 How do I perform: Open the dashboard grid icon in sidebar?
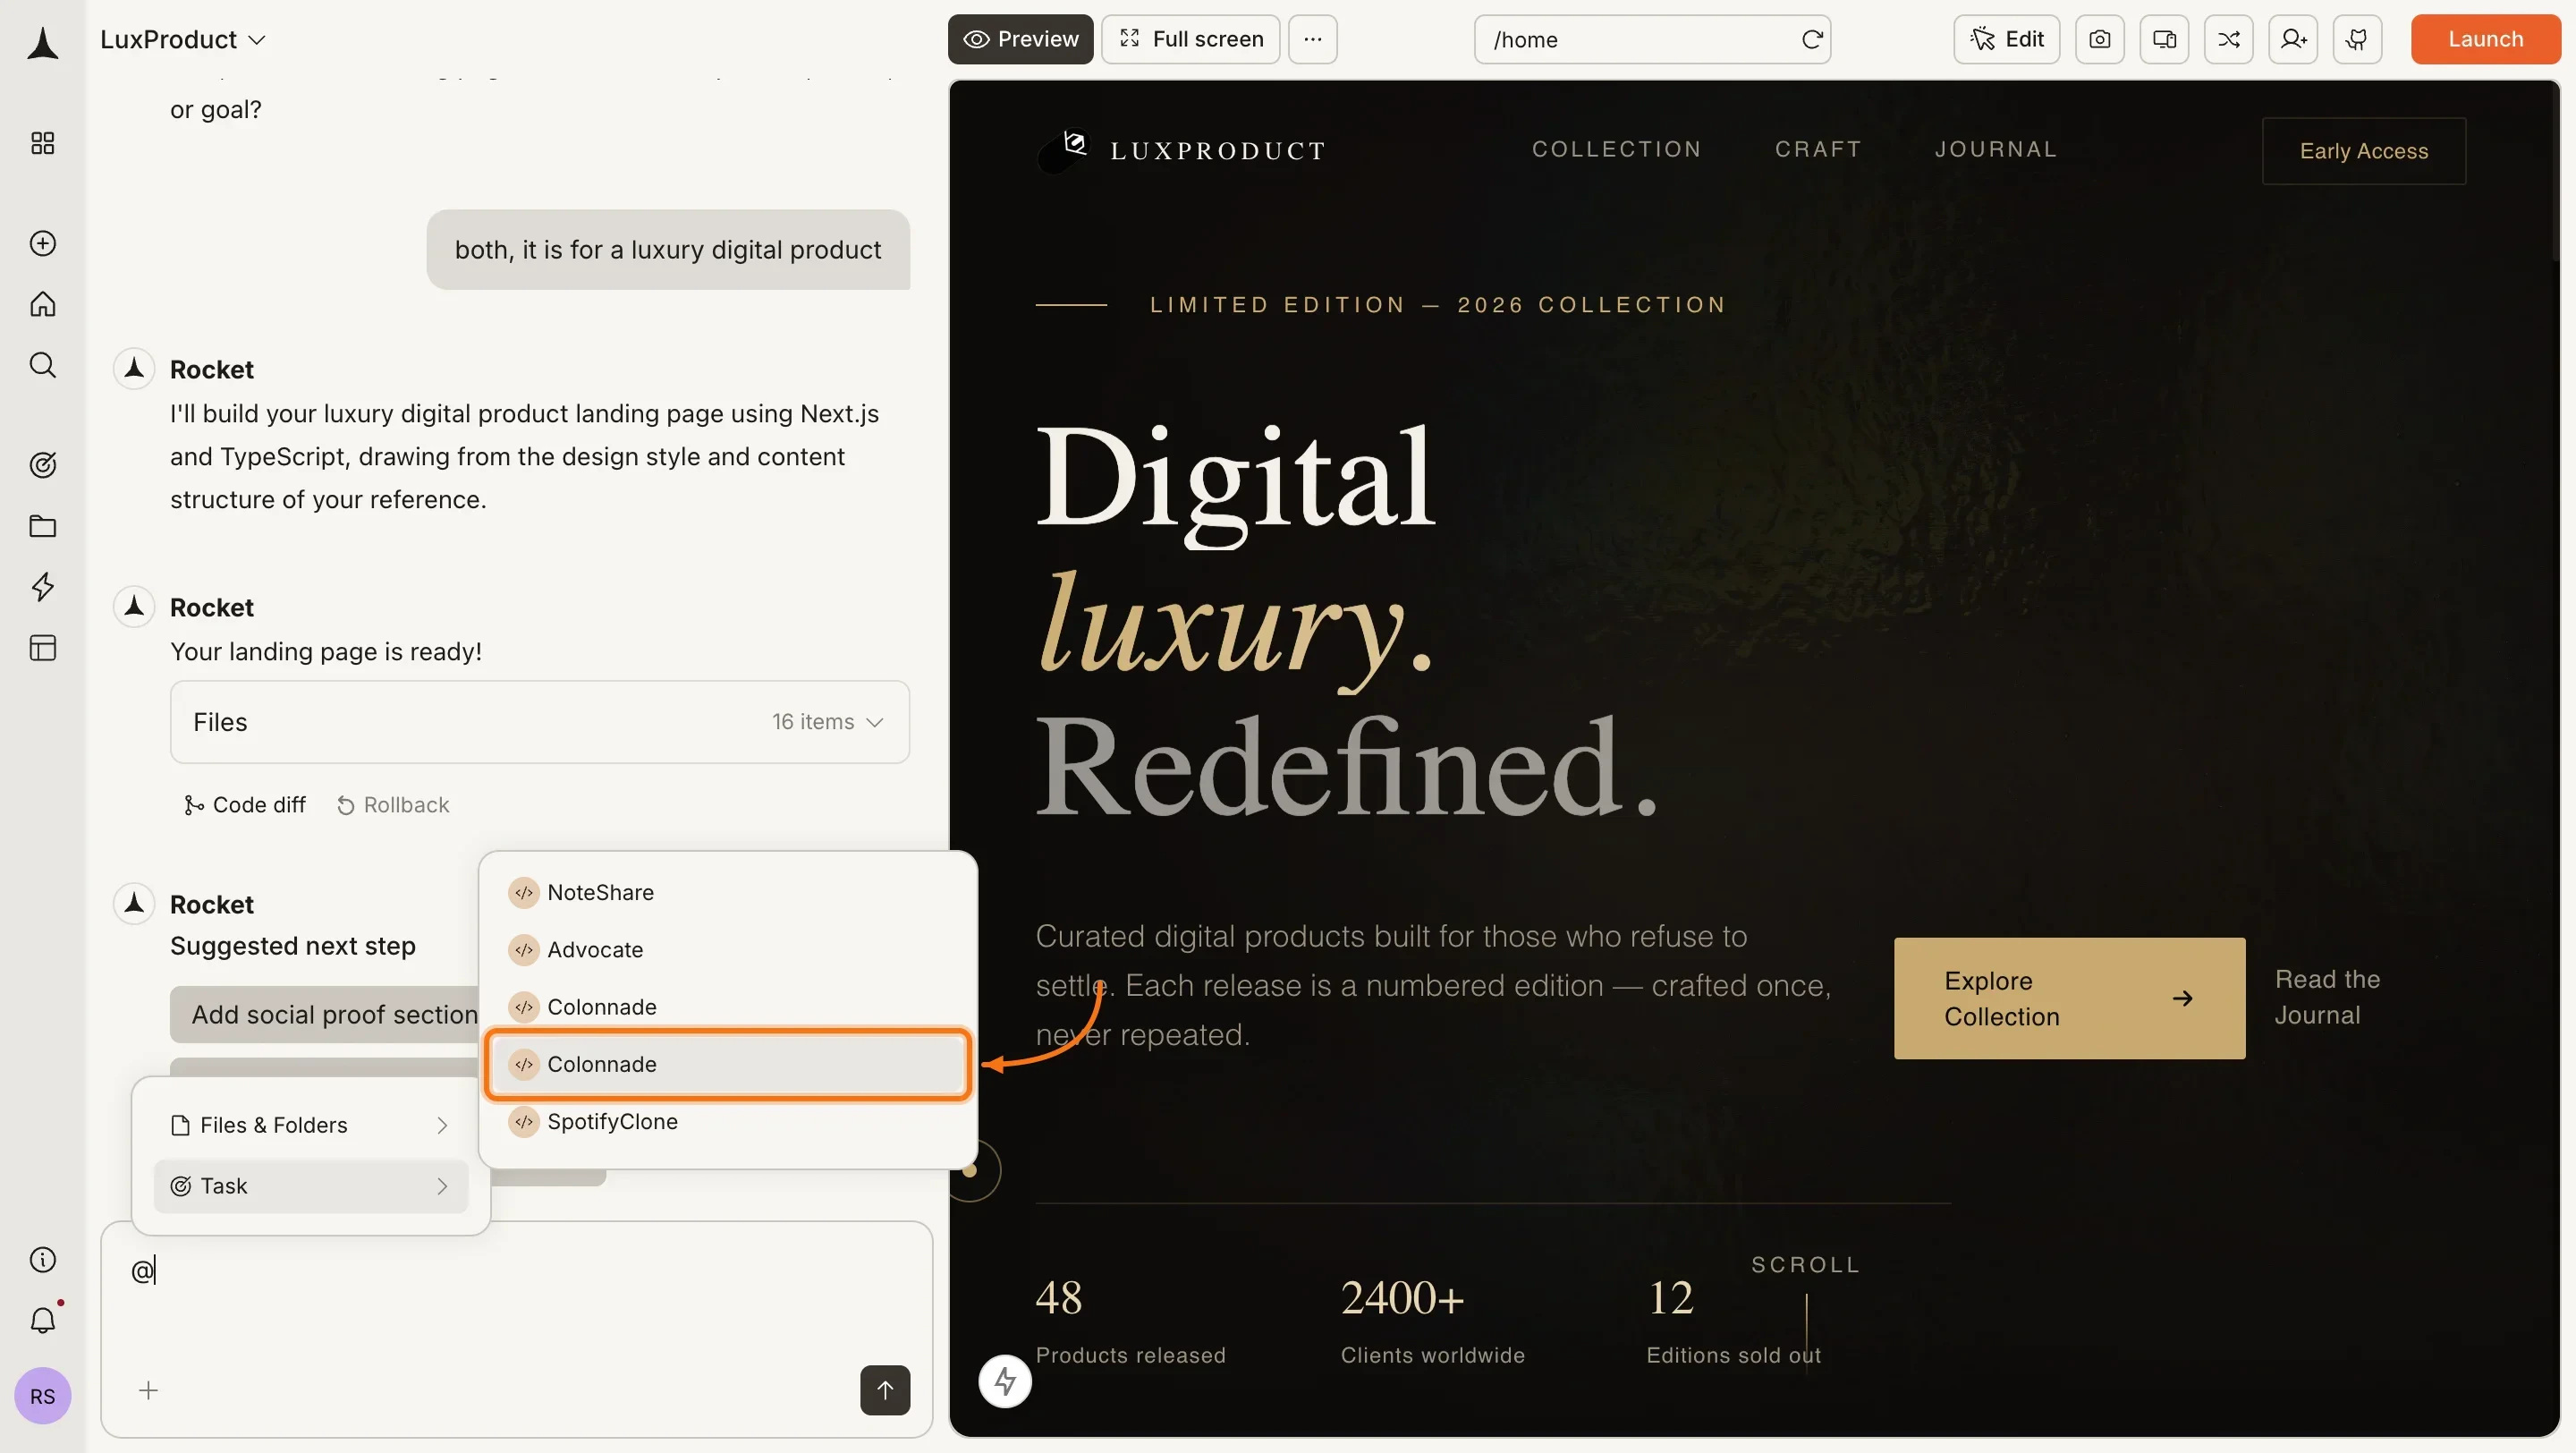click(42, 143)
